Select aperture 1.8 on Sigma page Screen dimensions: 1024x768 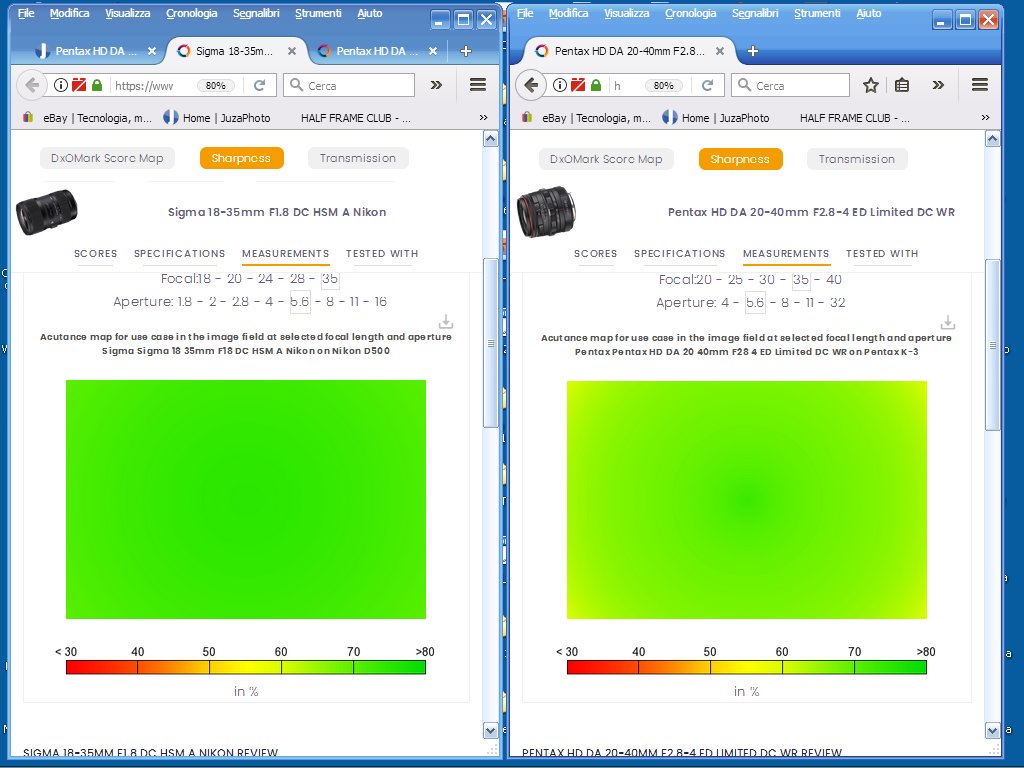[x=185, y=302]
